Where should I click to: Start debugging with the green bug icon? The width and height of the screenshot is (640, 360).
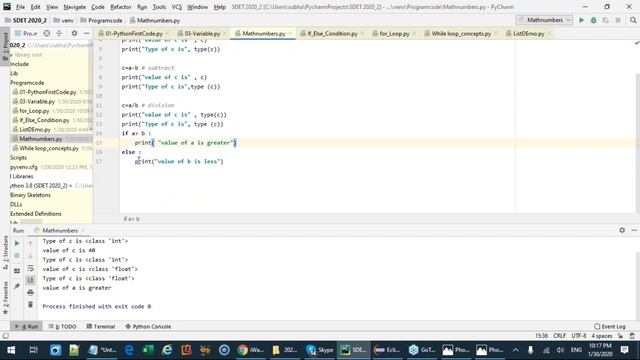(593, 20)
